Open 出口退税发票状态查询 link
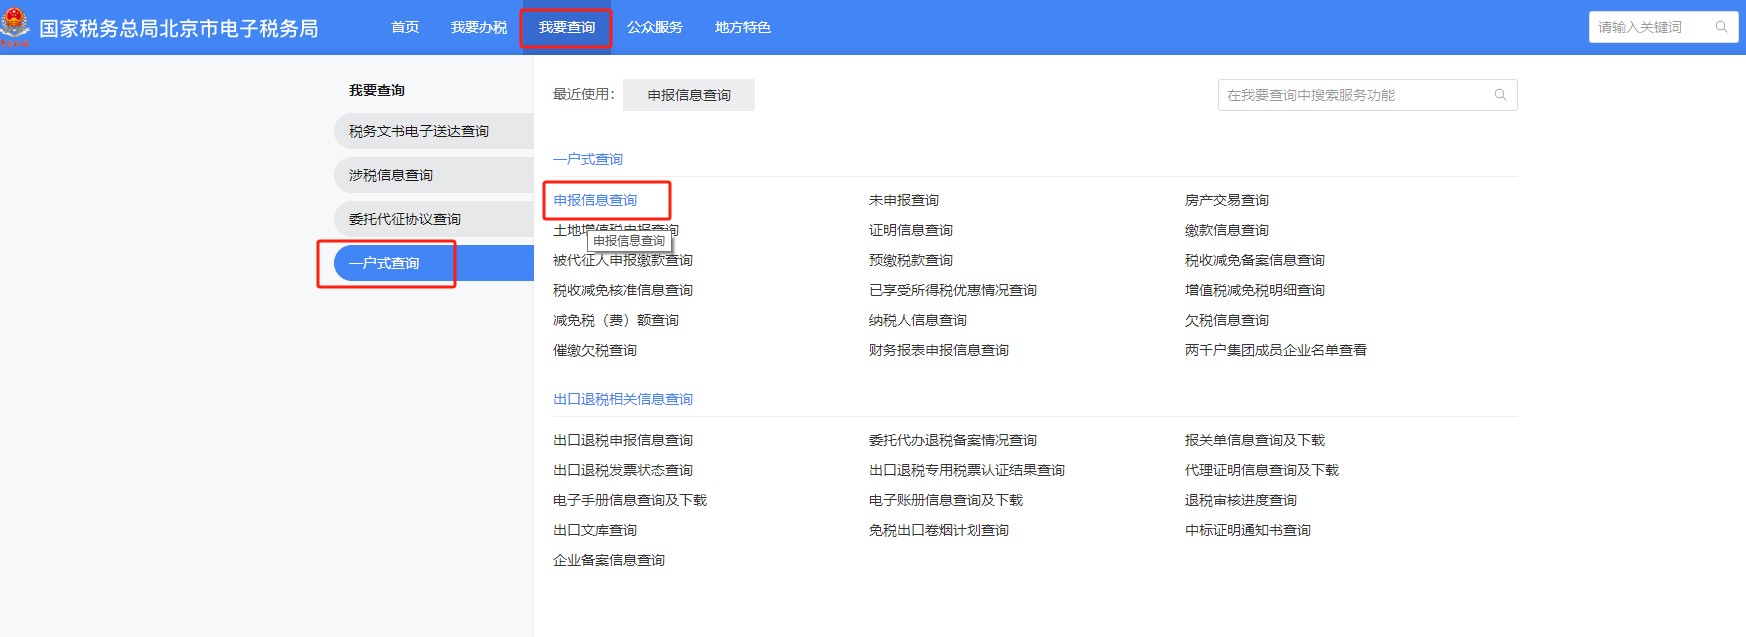 tap(623, 470)
